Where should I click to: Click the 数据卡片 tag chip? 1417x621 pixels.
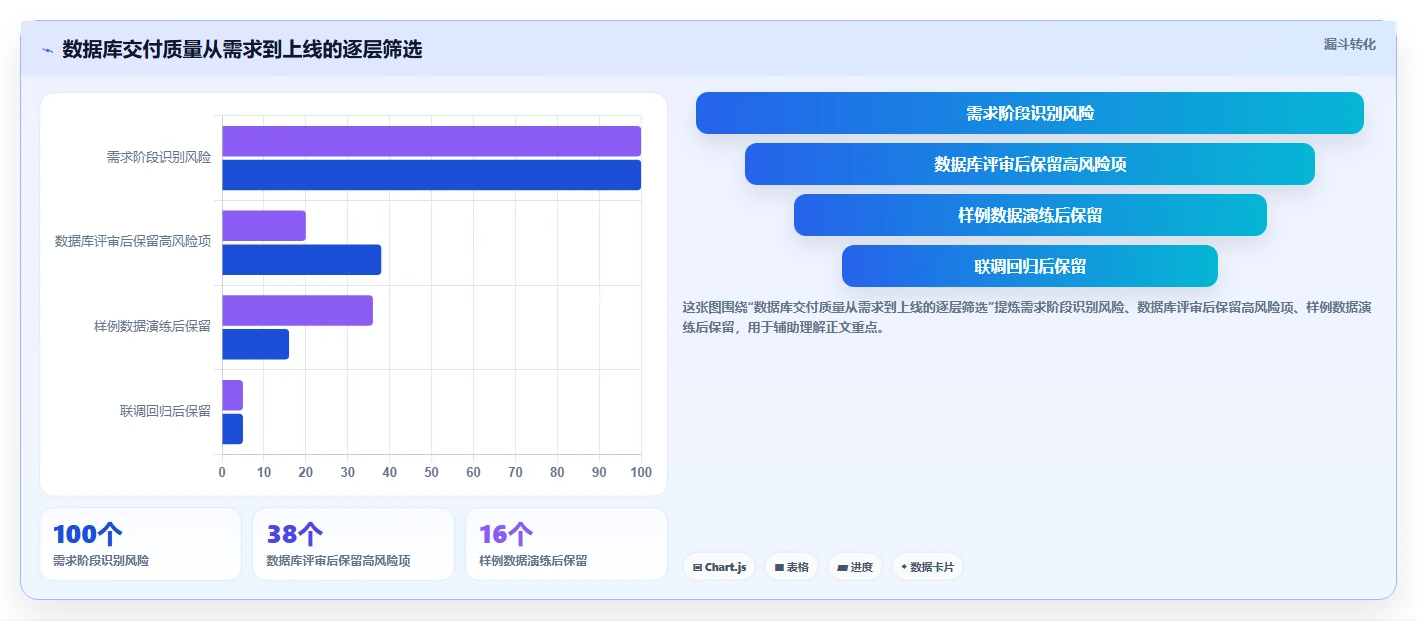927,567
